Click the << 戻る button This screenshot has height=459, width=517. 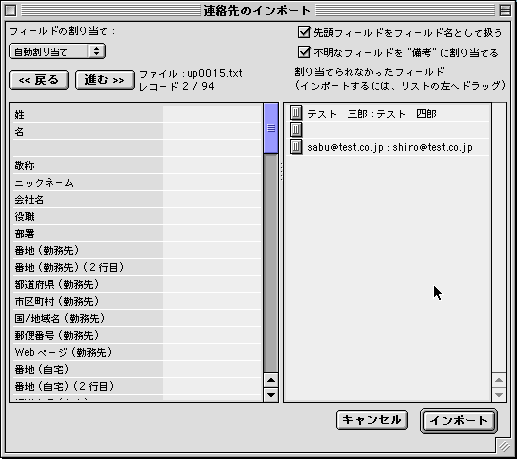39,80
